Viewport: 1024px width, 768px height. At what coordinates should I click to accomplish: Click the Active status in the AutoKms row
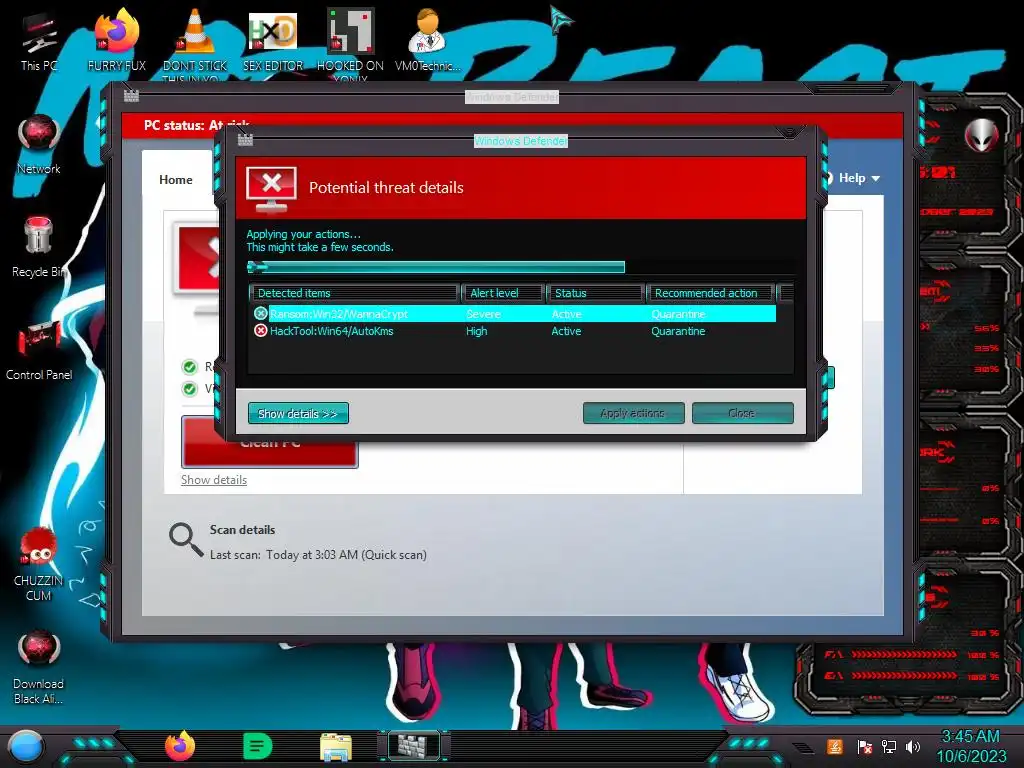coord(566,331)
